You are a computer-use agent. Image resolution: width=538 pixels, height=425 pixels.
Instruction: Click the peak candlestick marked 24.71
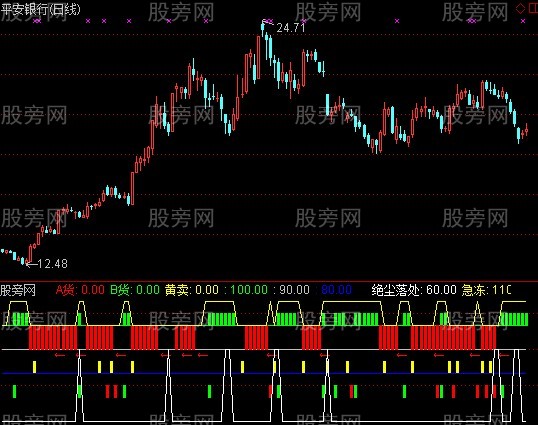click(x=263, y=28)
